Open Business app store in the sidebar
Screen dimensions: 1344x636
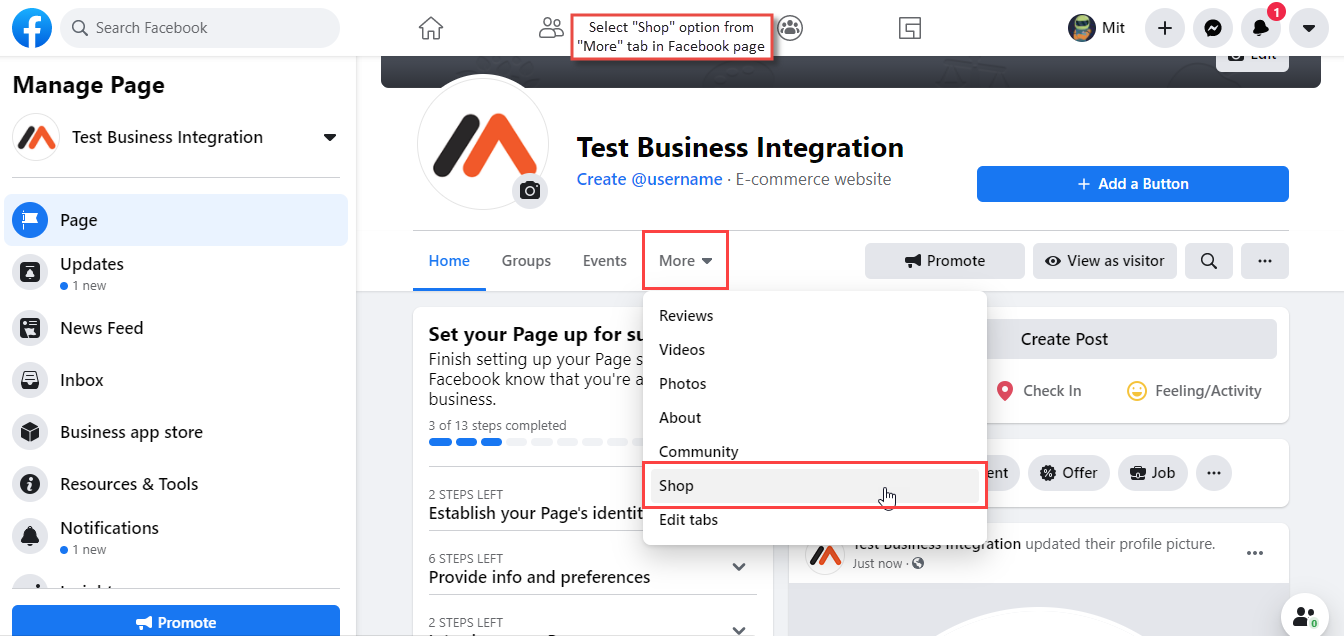point(176,432)
